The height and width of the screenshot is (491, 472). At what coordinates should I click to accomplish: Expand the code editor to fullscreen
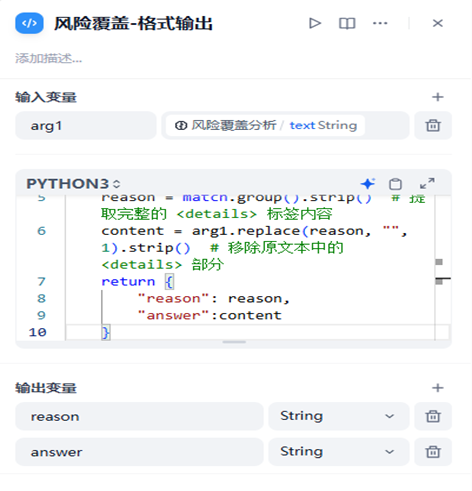pos(427,184)
